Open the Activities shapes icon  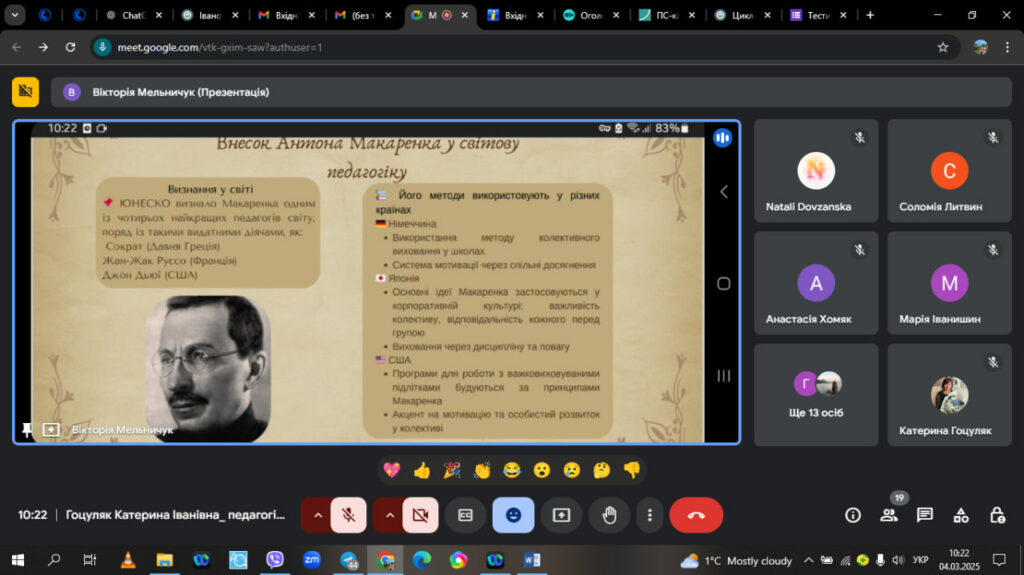click(961, 516)
